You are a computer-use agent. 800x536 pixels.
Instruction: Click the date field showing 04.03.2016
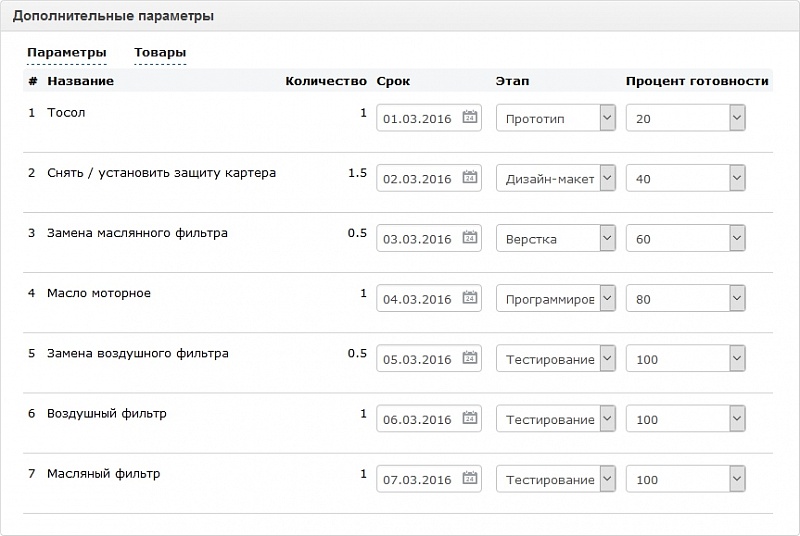[x=418, y=298]
